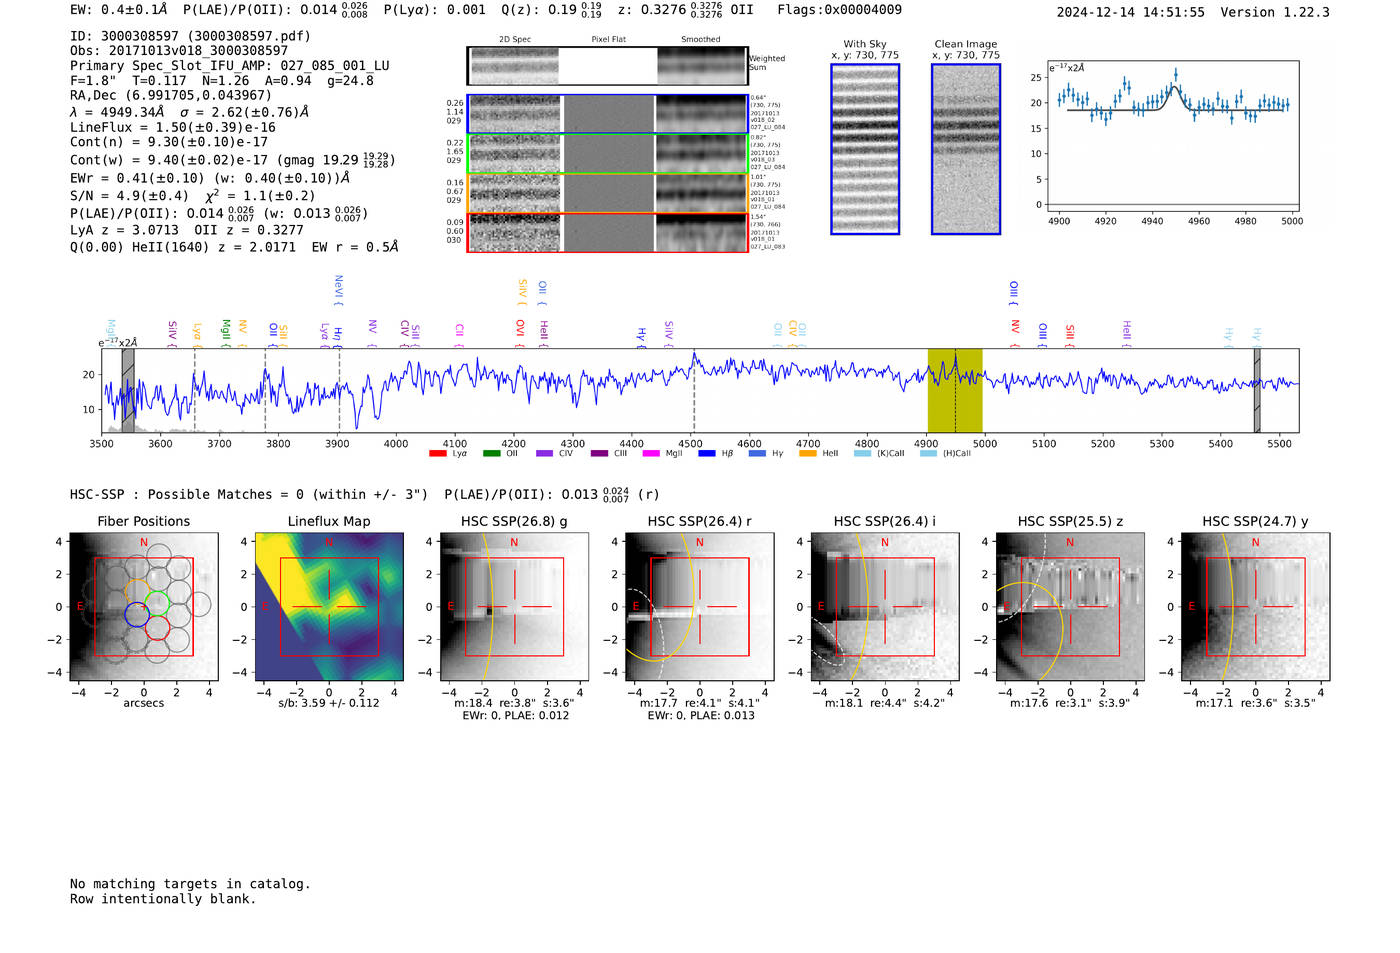Click the blue-bordered 2D spectrum row
The image size is (1400, 953).
coord(607,114)
